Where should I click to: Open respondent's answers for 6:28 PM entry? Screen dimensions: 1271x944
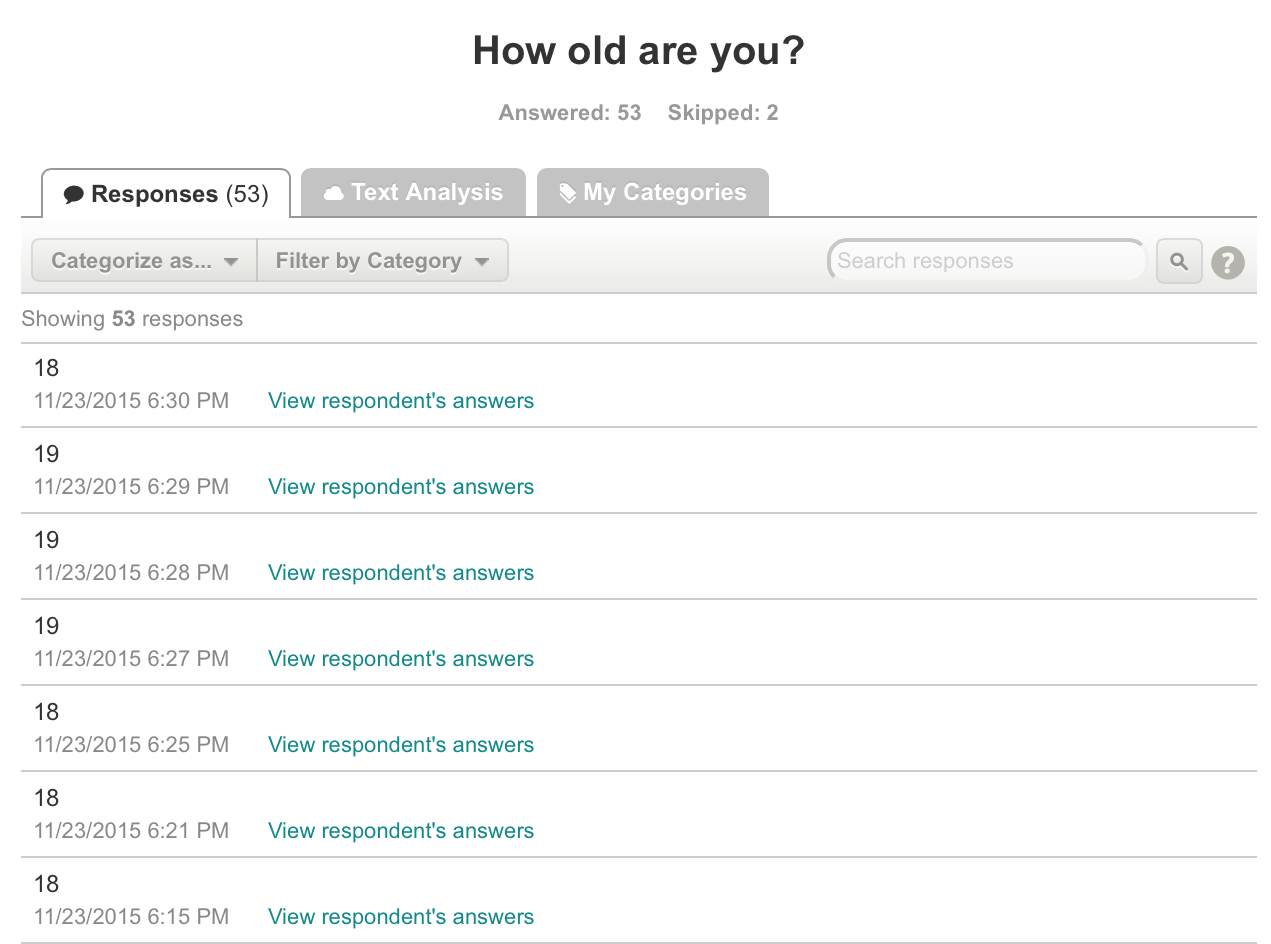point(401,573)
